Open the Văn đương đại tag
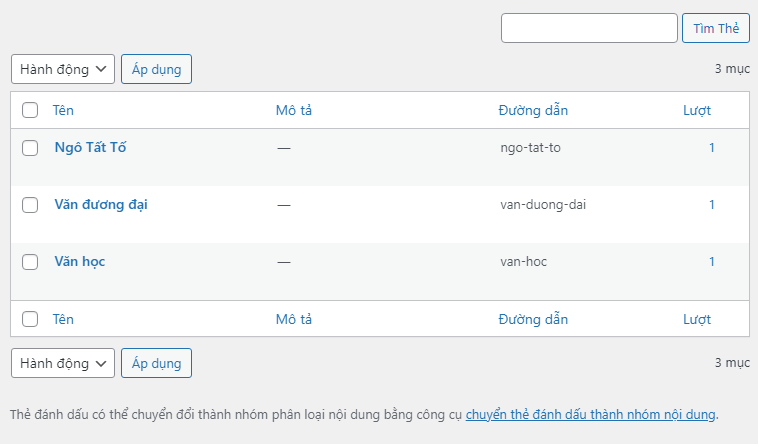 pyautogui.click(x=101, y=204)
